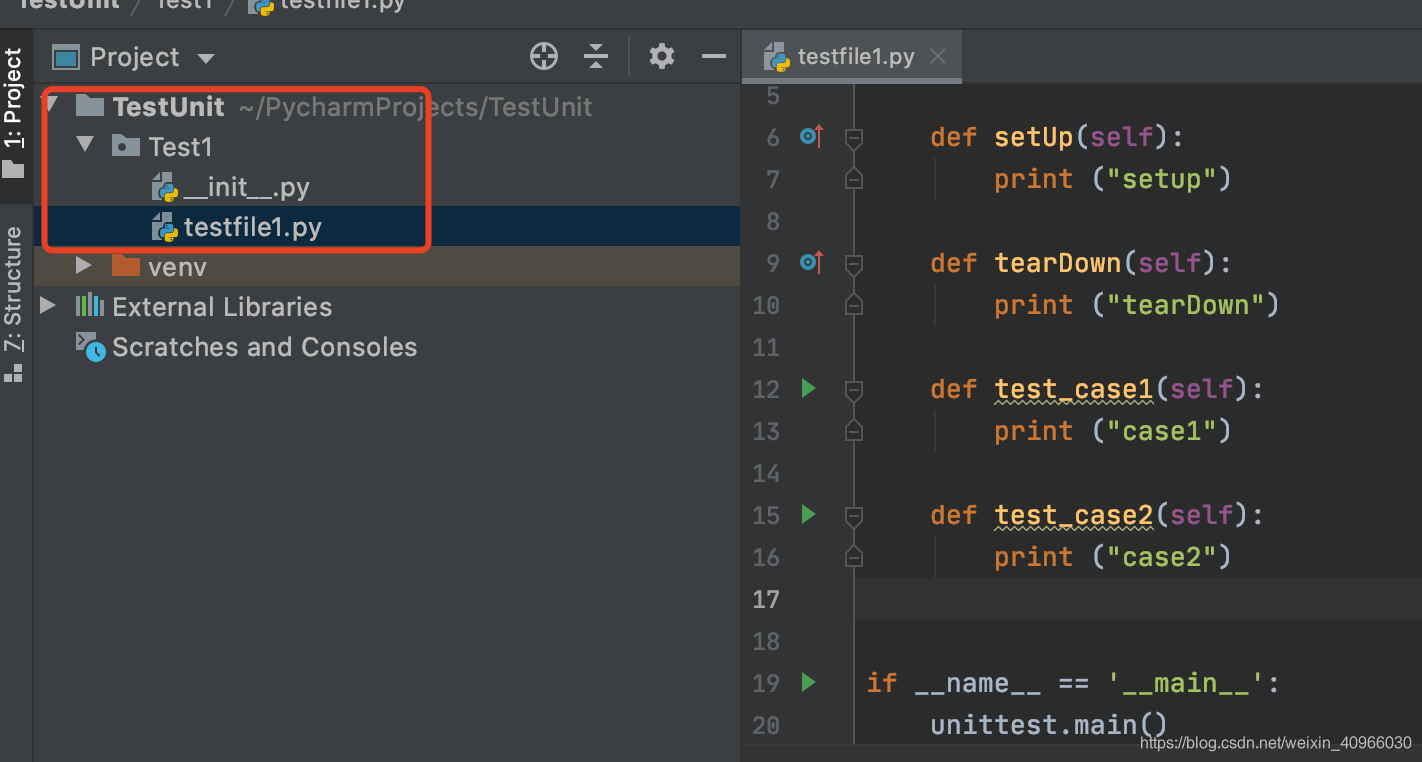Viewport: 1422px width, 762px height.
Task: Close the testfile1.py editor tab
Action: (x=938, y=57)
